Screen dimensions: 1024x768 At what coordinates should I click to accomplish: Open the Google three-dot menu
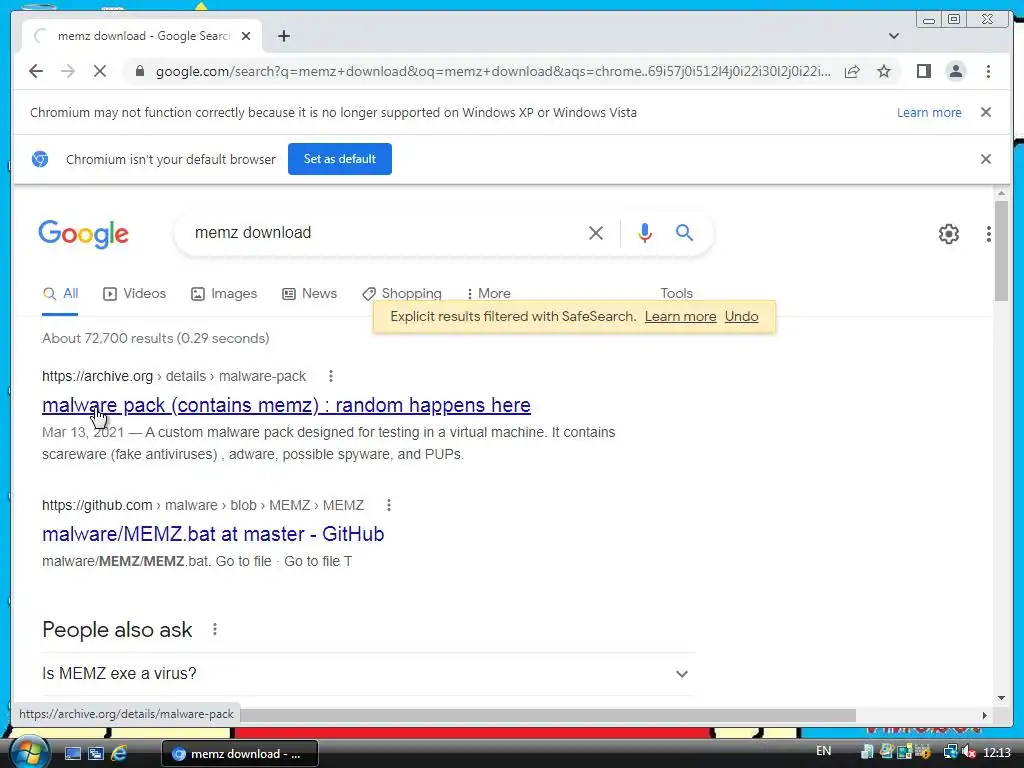(x=989, y=234)
